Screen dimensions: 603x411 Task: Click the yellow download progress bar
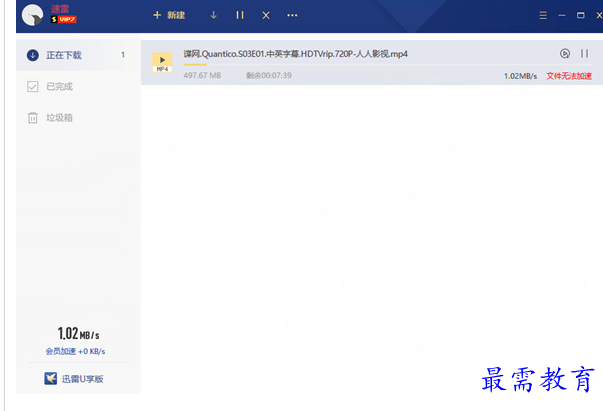pos(195,65)
